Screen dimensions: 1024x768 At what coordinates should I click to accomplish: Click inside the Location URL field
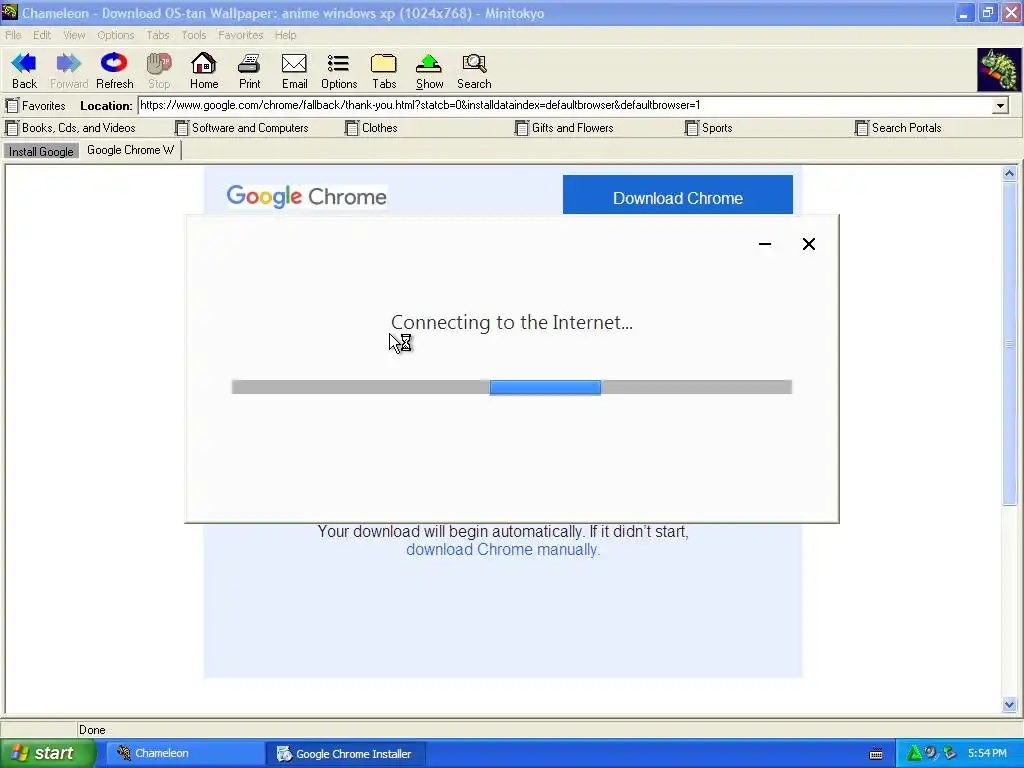(x=565, y=105)
